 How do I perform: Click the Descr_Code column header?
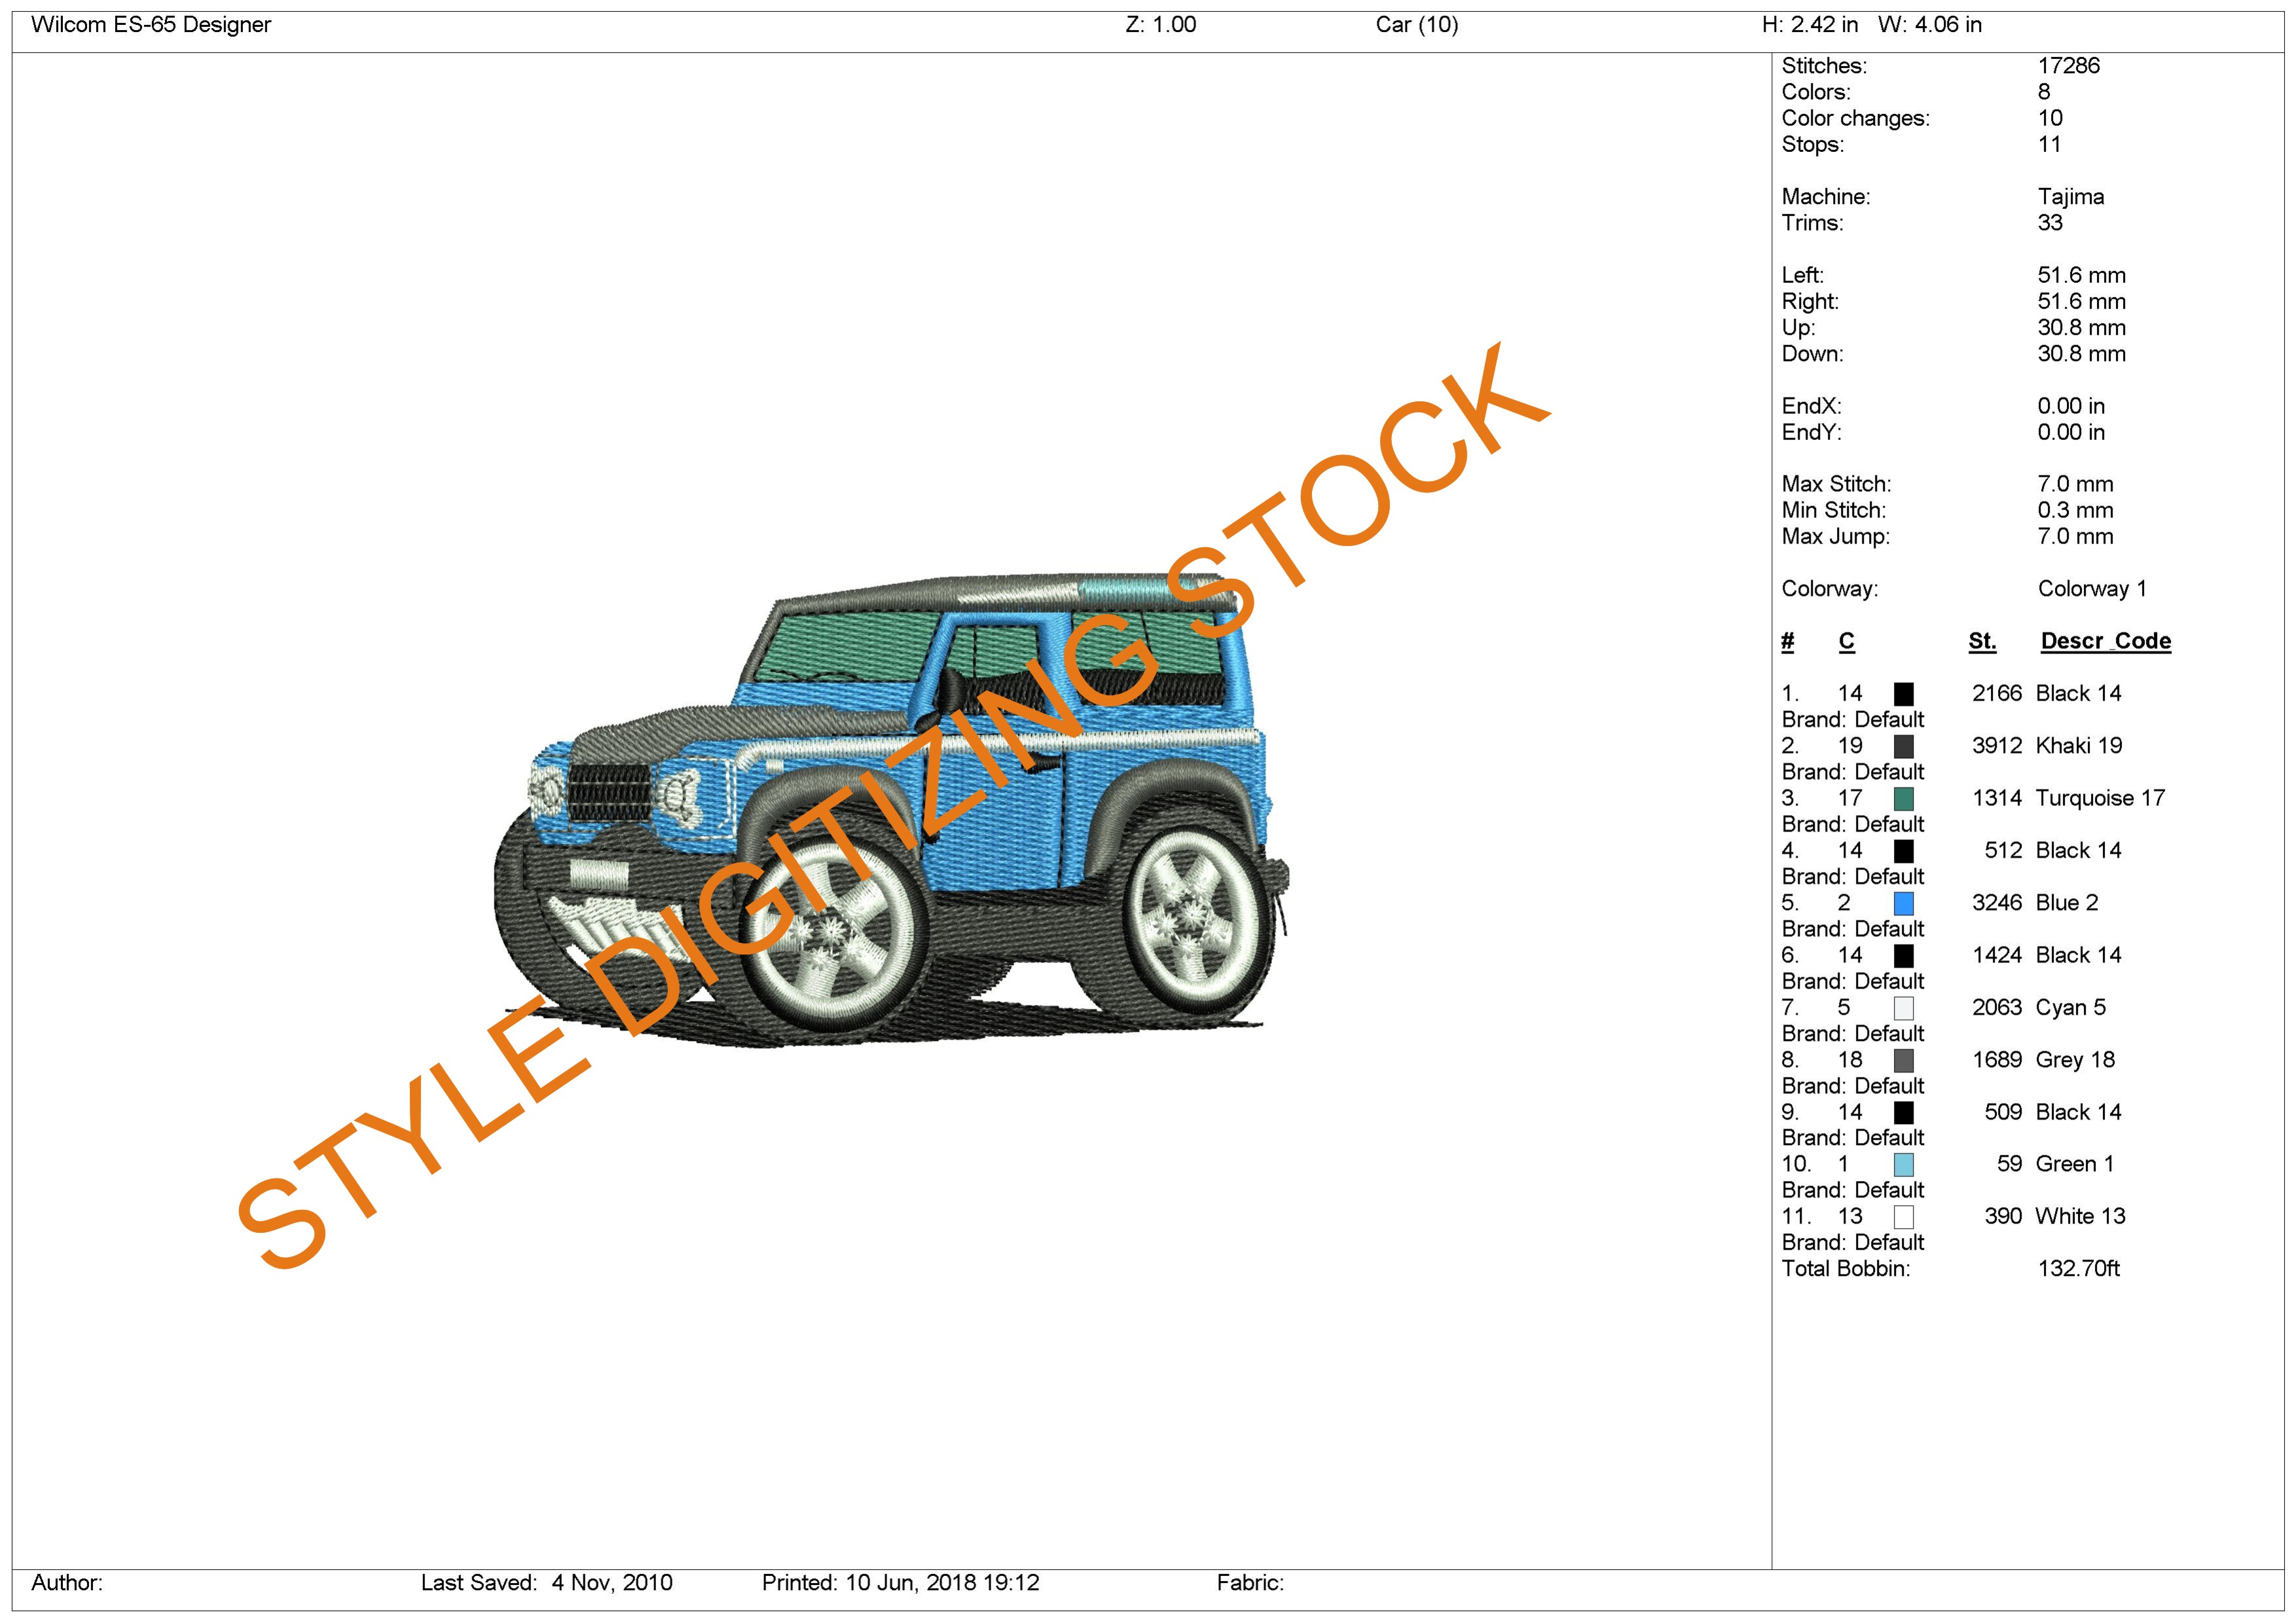(x=2105, y=641)
